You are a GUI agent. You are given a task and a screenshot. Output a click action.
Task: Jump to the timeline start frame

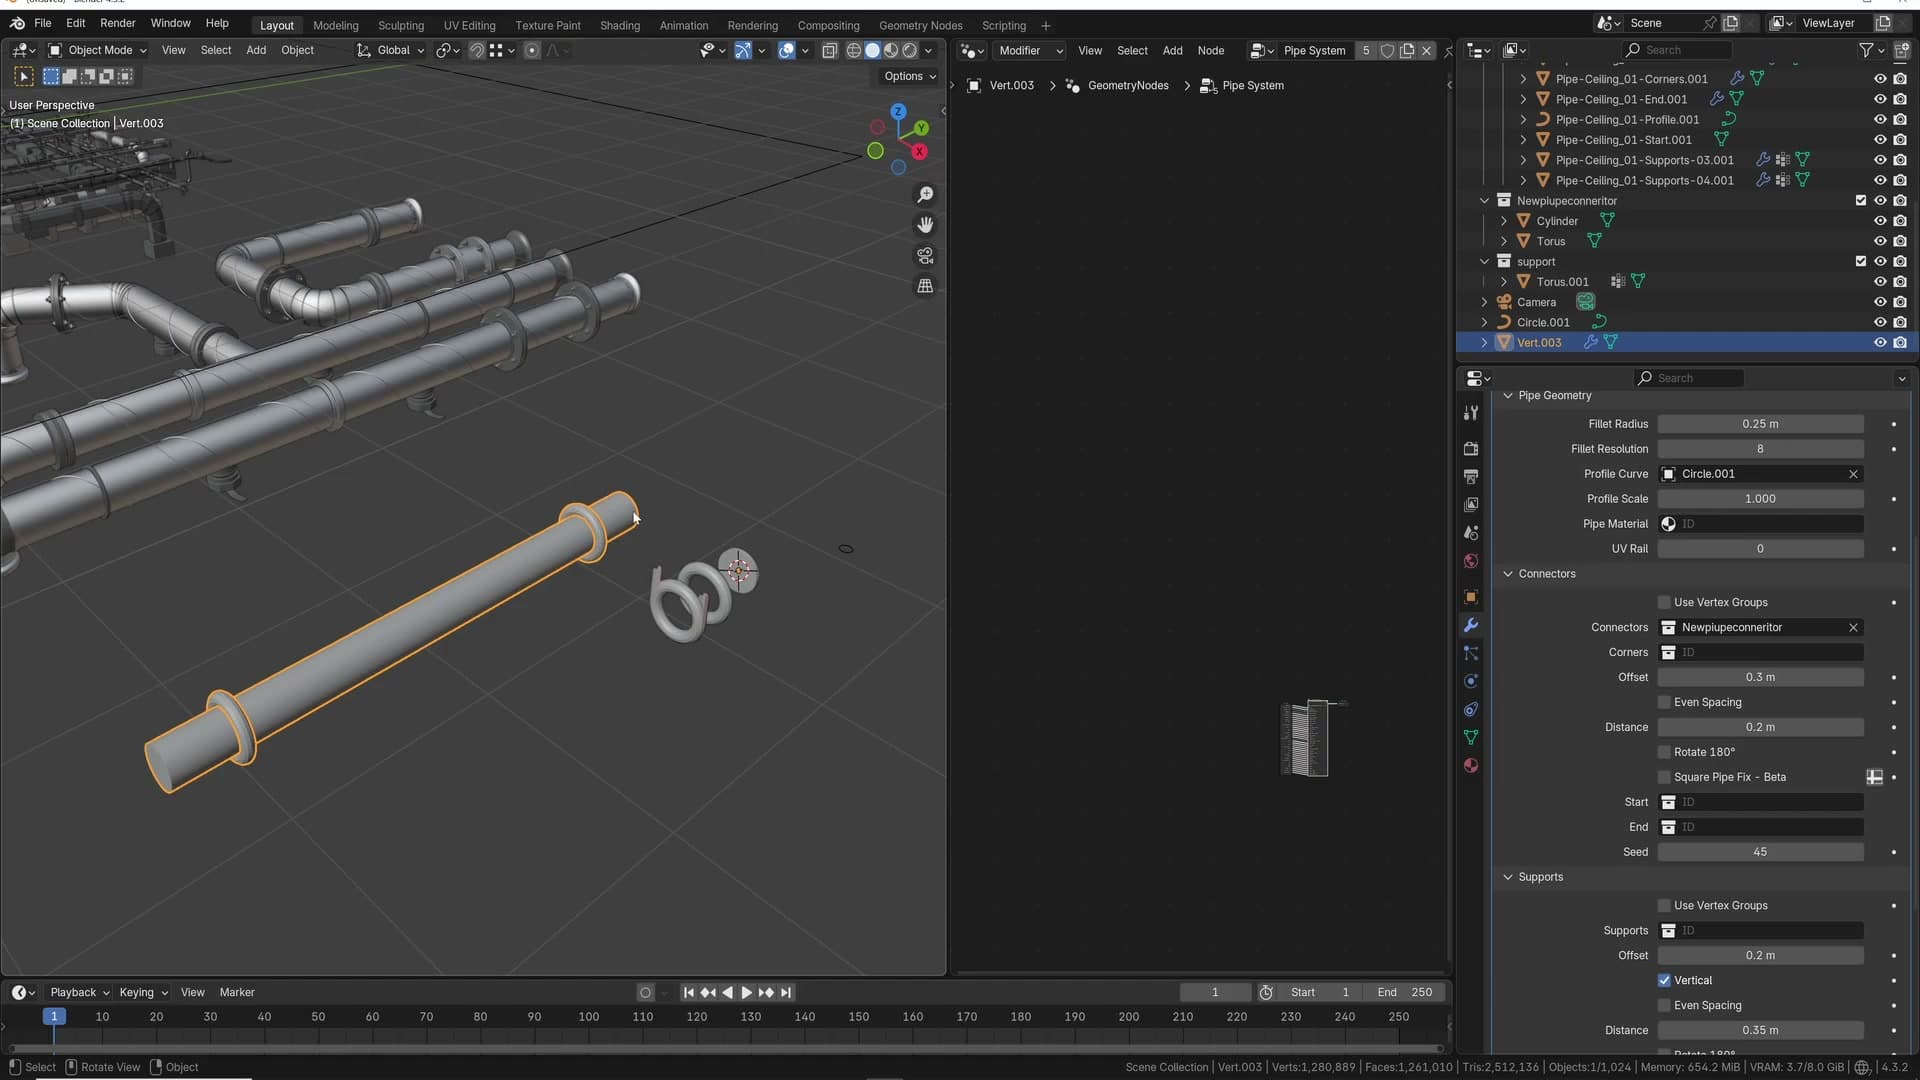coord(688,992)
